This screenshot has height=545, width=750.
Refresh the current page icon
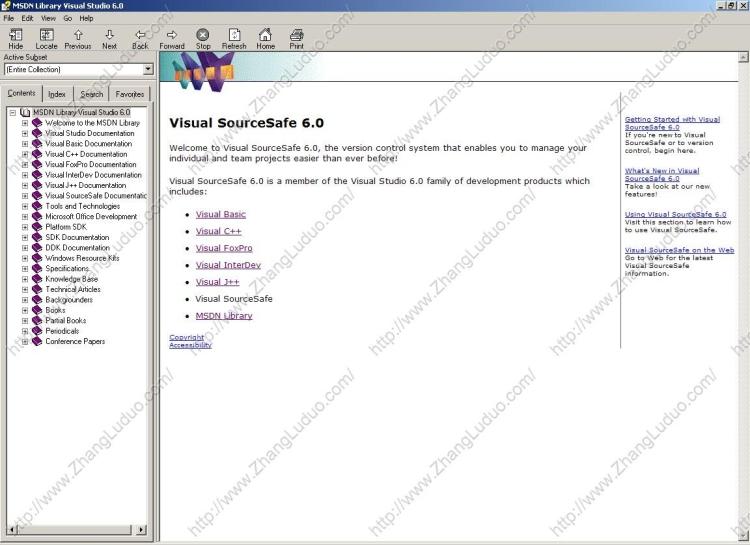click(234, 35)
